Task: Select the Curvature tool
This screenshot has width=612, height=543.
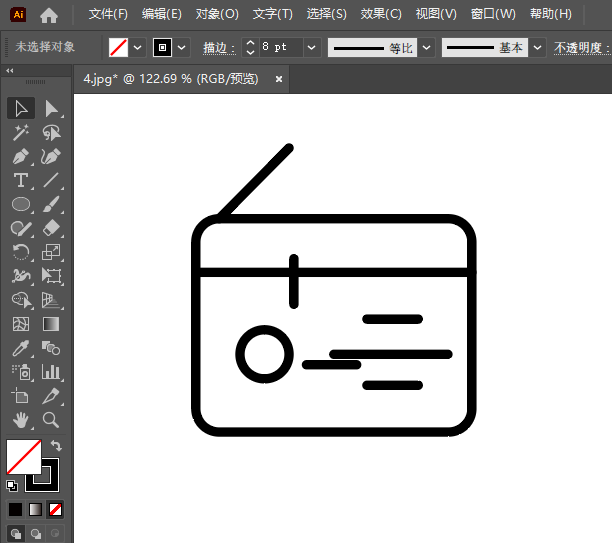Action: pos(52,157)
